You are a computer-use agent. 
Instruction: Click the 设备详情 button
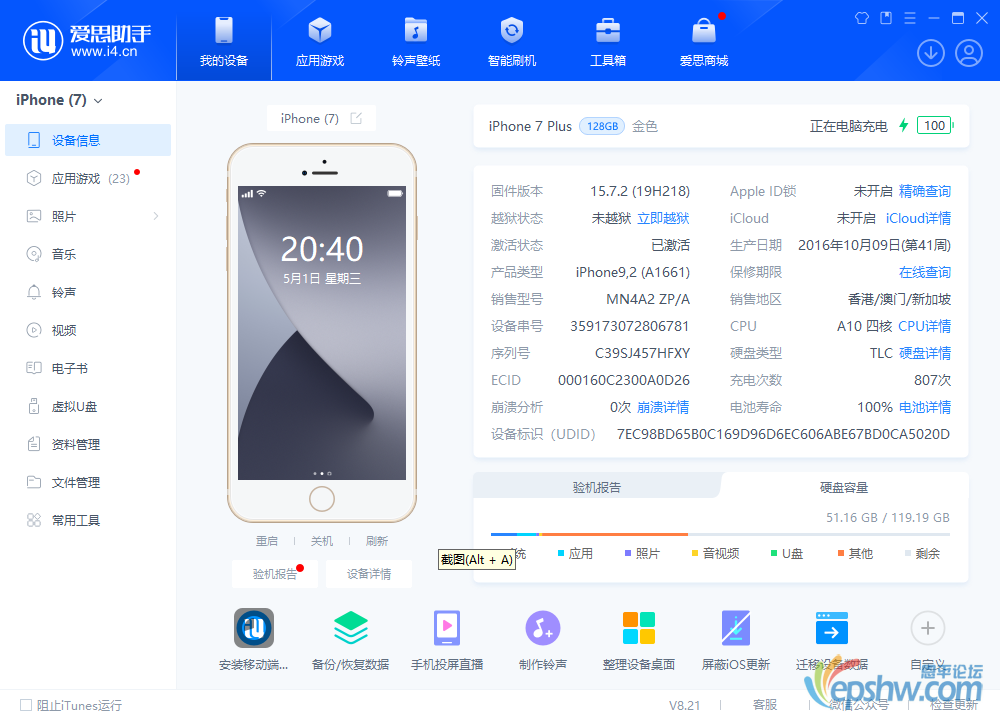[x=369, y=574]
